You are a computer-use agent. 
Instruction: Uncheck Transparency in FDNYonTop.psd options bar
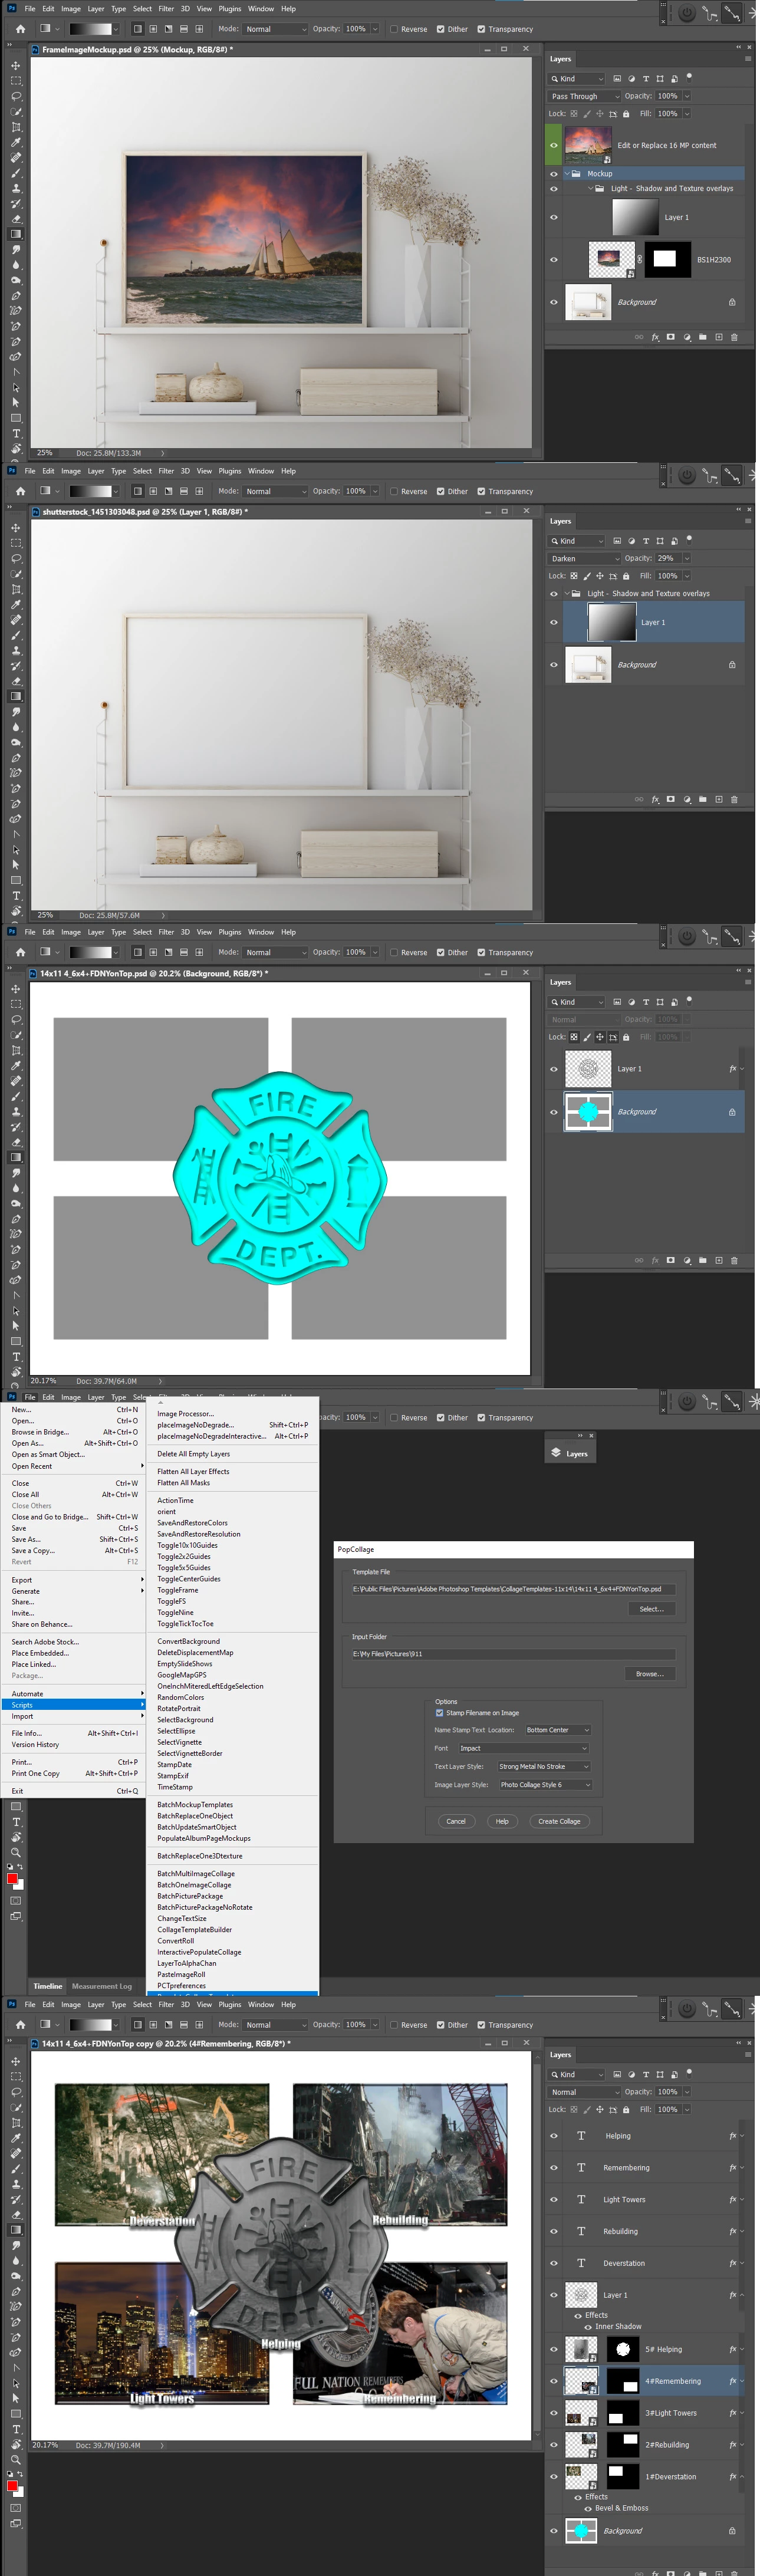[481, 952]
